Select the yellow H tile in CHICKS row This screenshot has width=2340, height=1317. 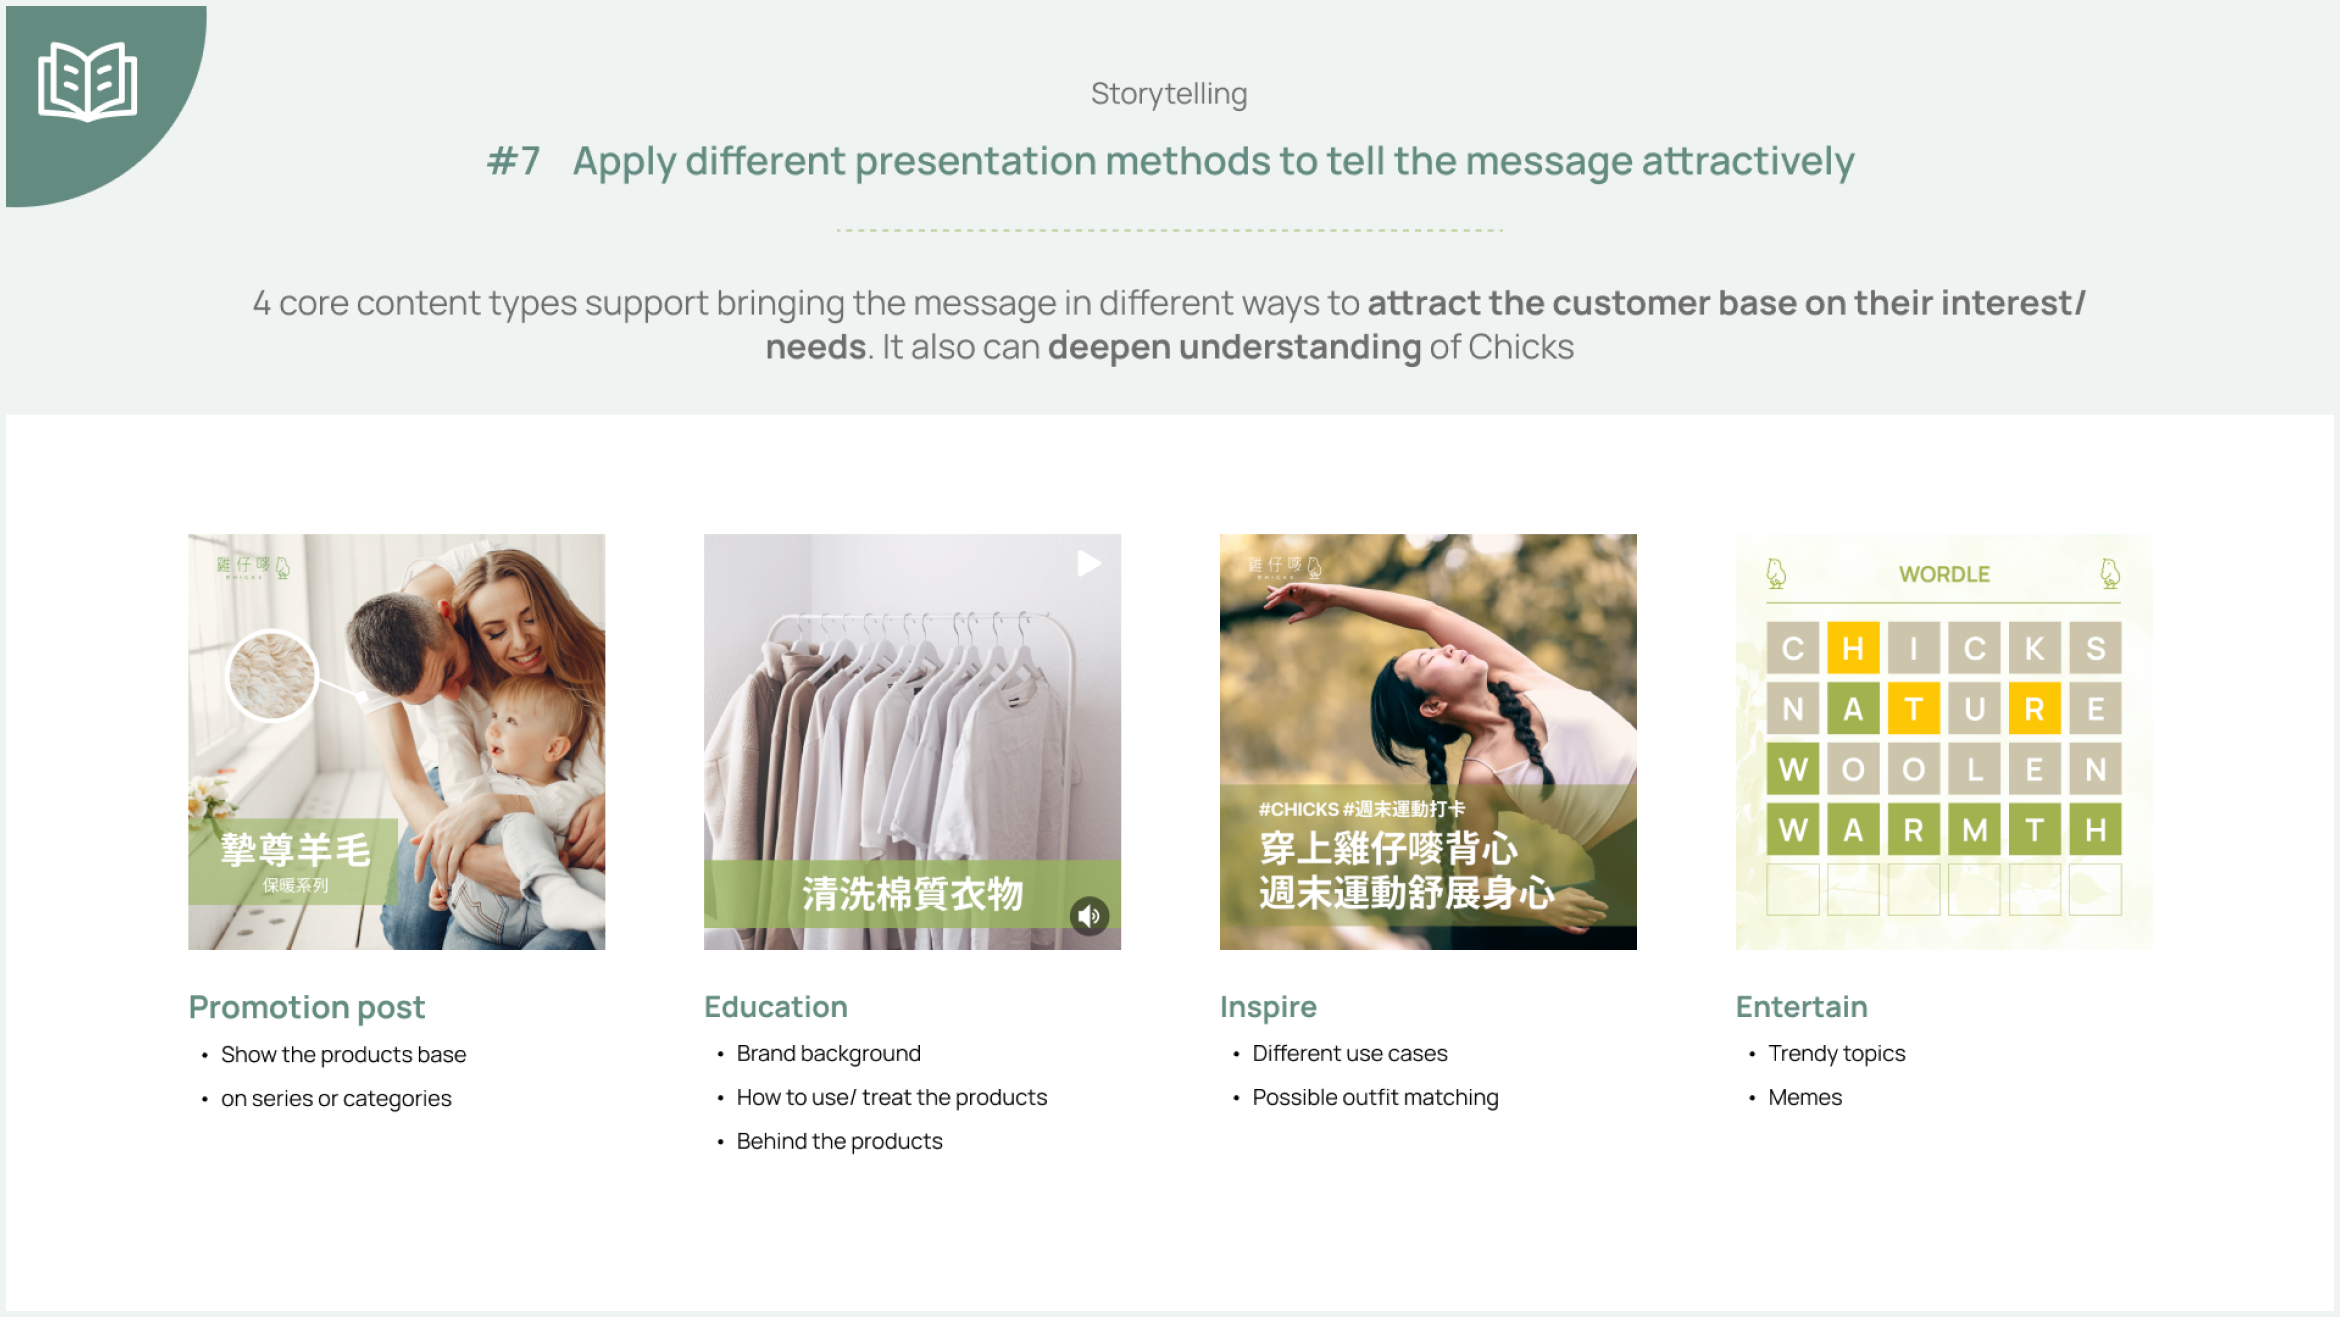[1853, 648]
